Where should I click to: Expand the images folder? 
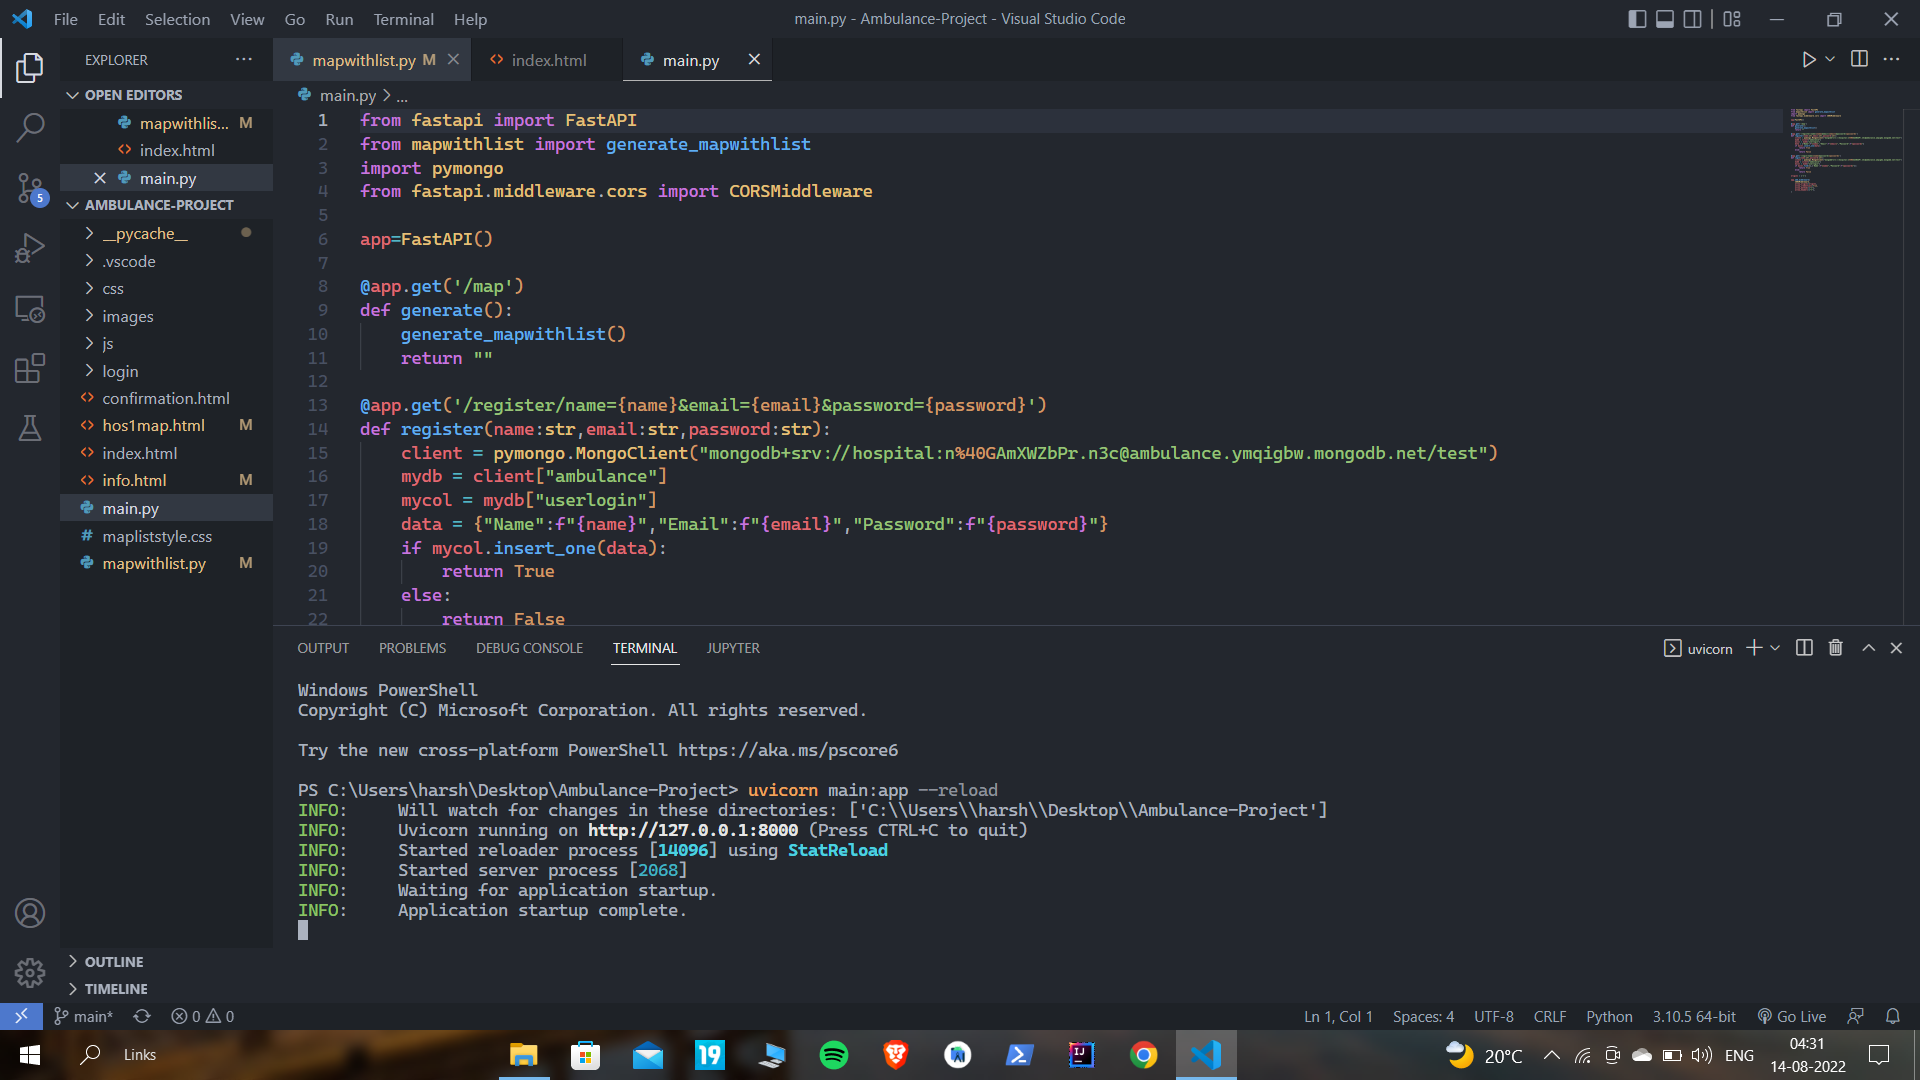coord(127,316)
